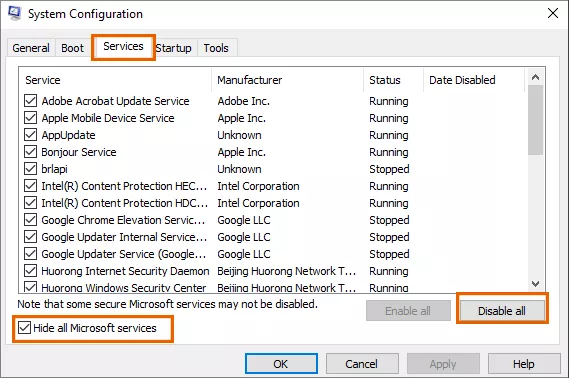569x378 pixels.
Task: Toggle Google Updater Internal Service checkbox
Action: [30, 237]
